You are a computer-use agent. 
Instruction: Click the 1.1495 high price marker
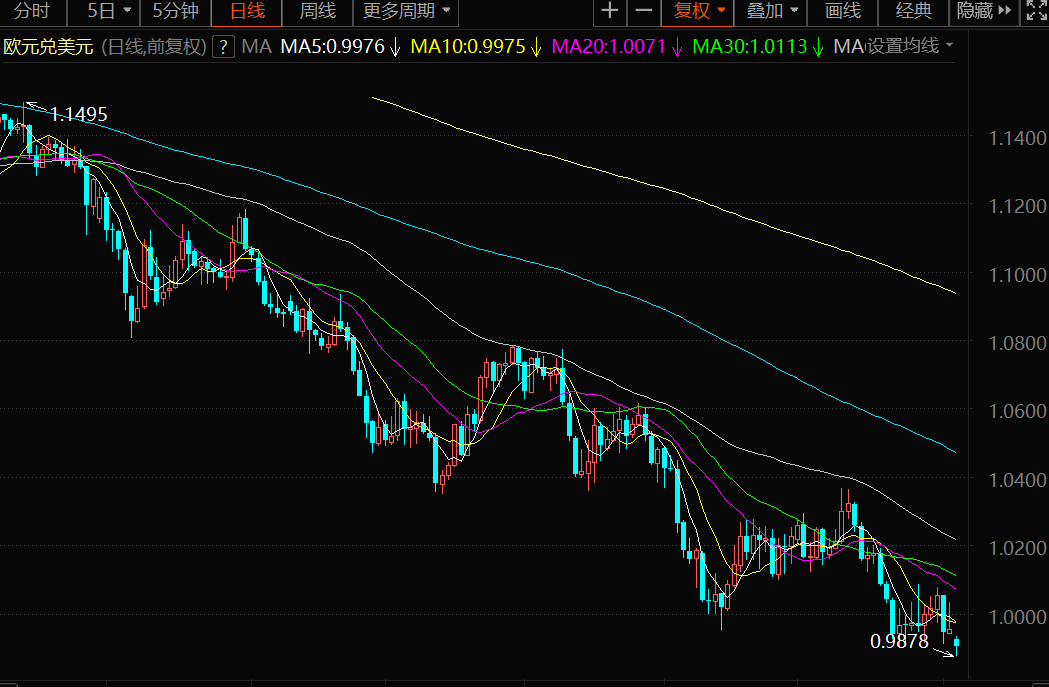click(78, 114)
